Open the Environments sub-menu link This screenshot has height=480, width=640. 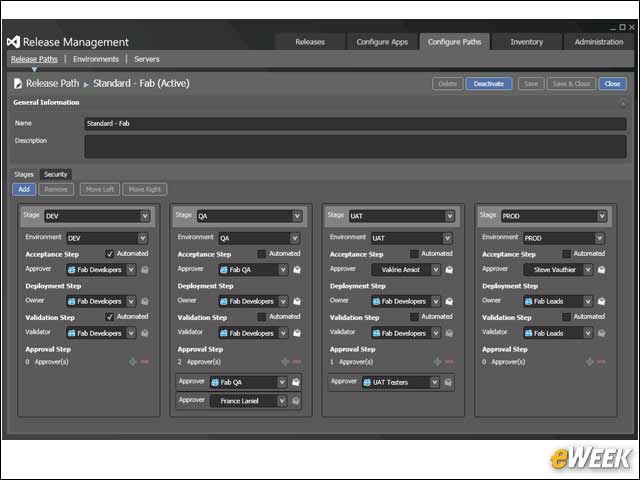click(96, 59)
